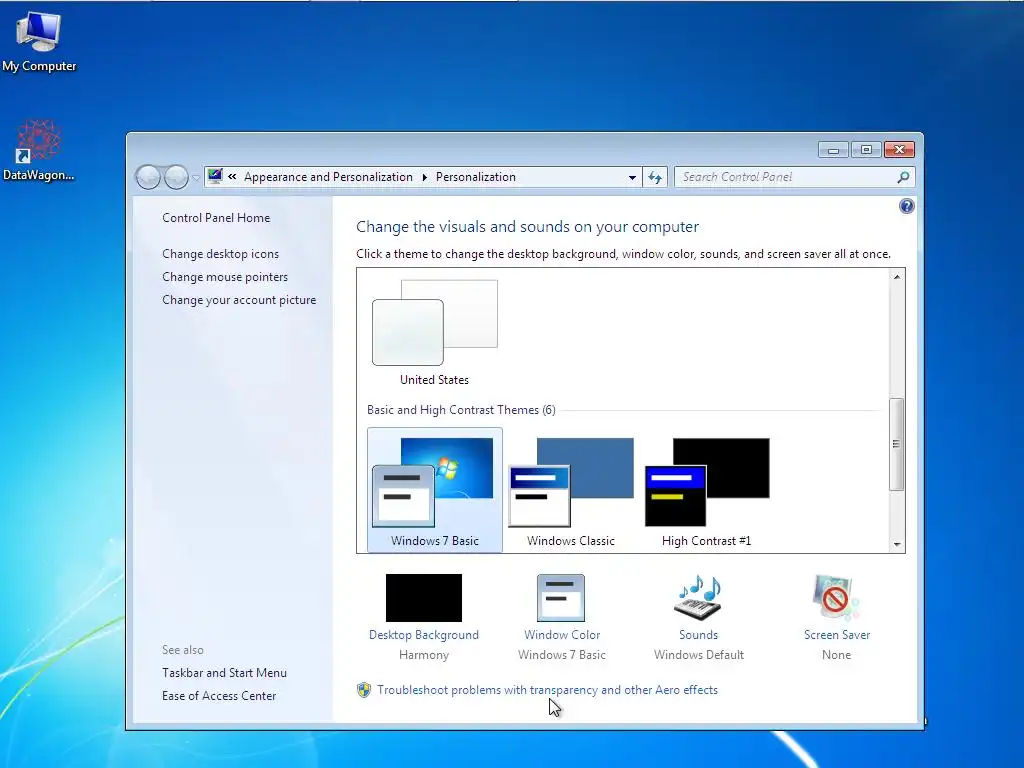Open Change your account picture
This screenshot has width=1024, height=768.
click(x=238, y=300)
